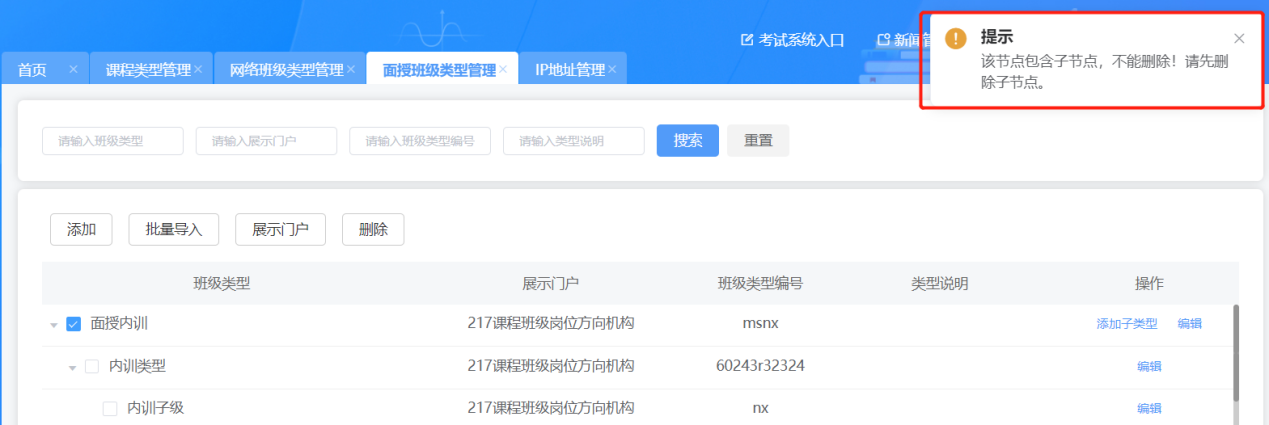Click the 操作 column header
This screenshot has width=1269, height=425.
click(1149, 283)
